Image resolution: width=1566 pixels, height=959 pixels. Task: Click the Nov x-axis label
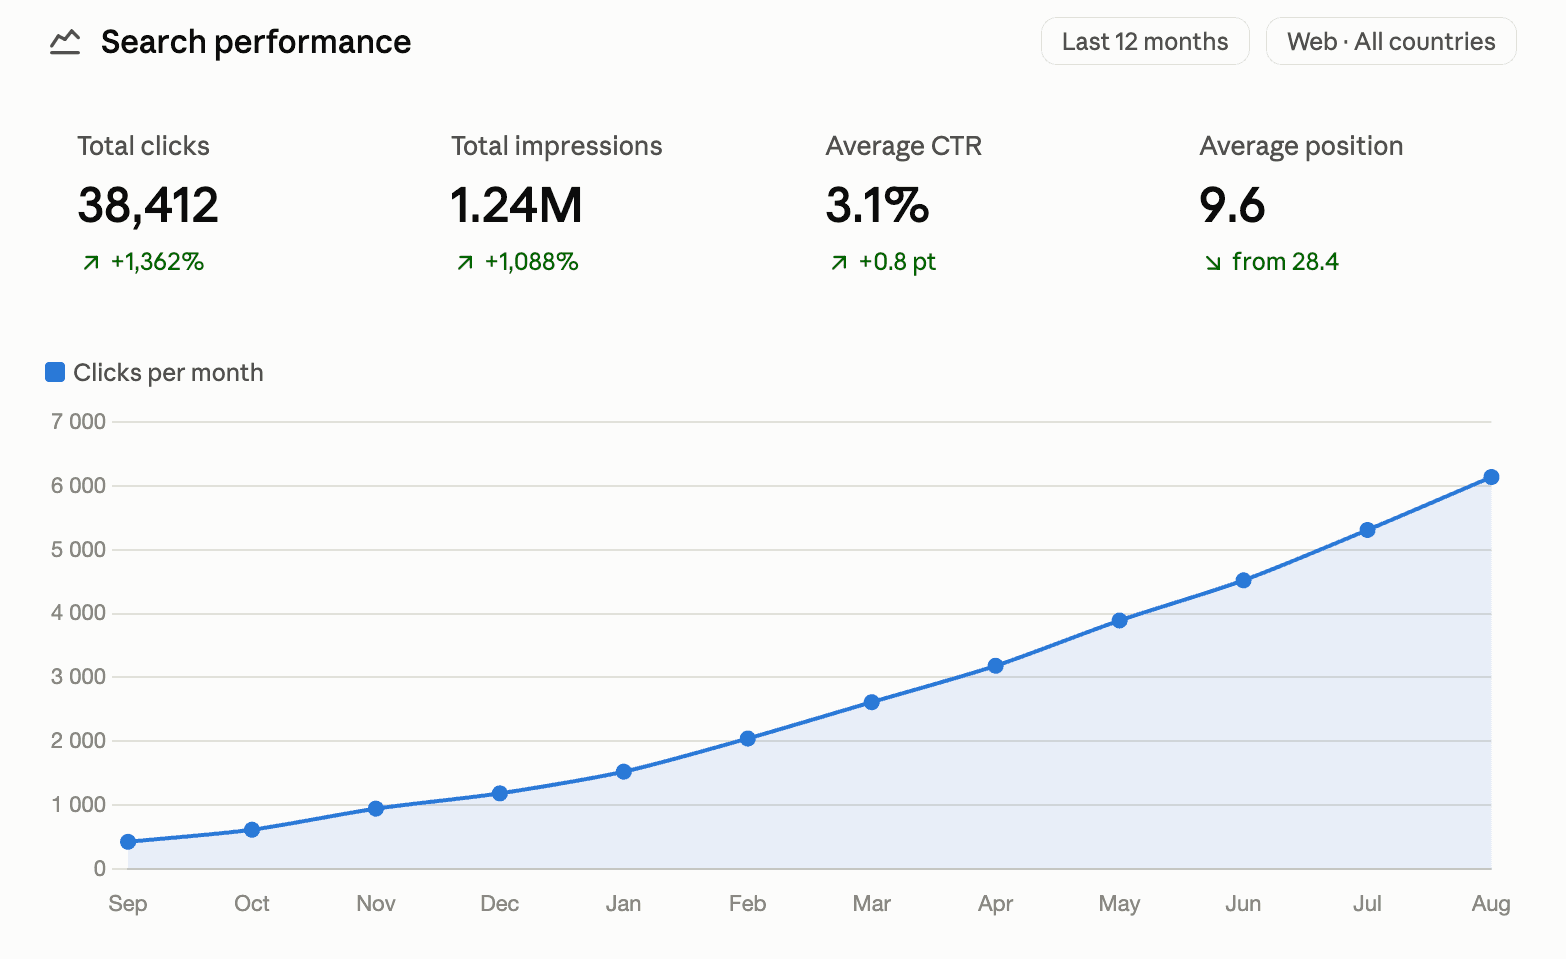pos(376,904)
